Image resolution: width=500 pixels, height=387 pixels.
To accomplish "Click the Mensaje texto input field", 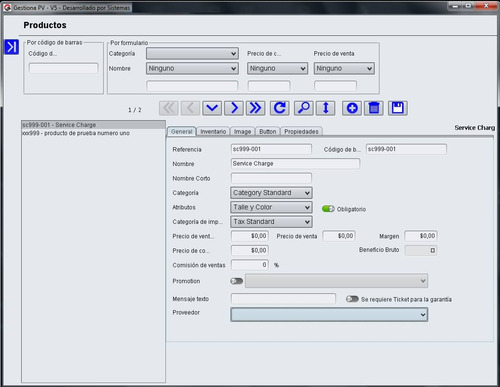I will coord(283,299).
